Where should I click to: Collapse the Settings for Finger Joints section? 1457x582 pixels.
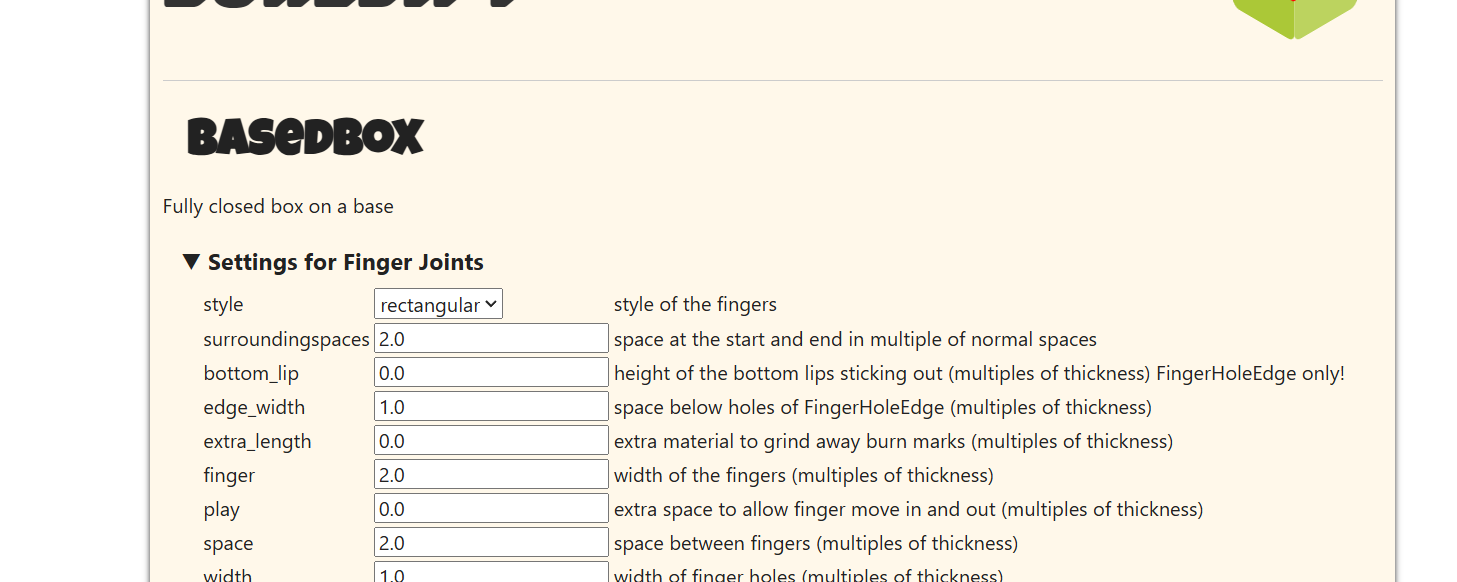[333, 262]
